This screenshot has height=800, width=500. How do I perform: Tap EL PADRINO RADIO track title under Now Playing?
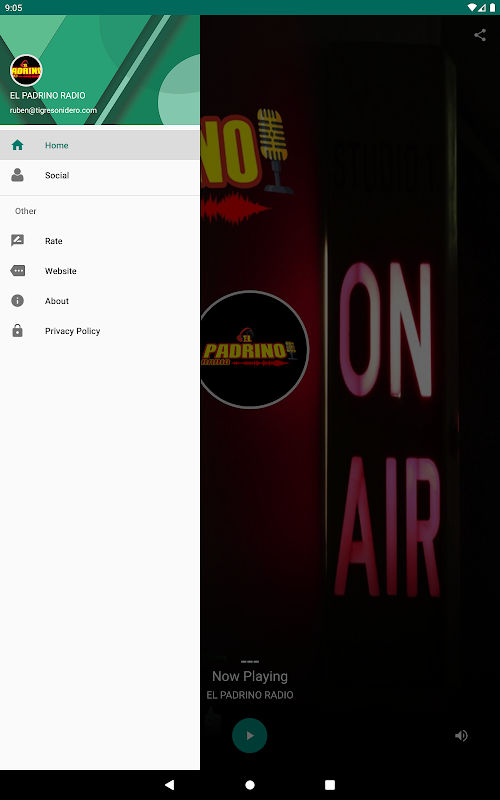[x=250, y=695]
